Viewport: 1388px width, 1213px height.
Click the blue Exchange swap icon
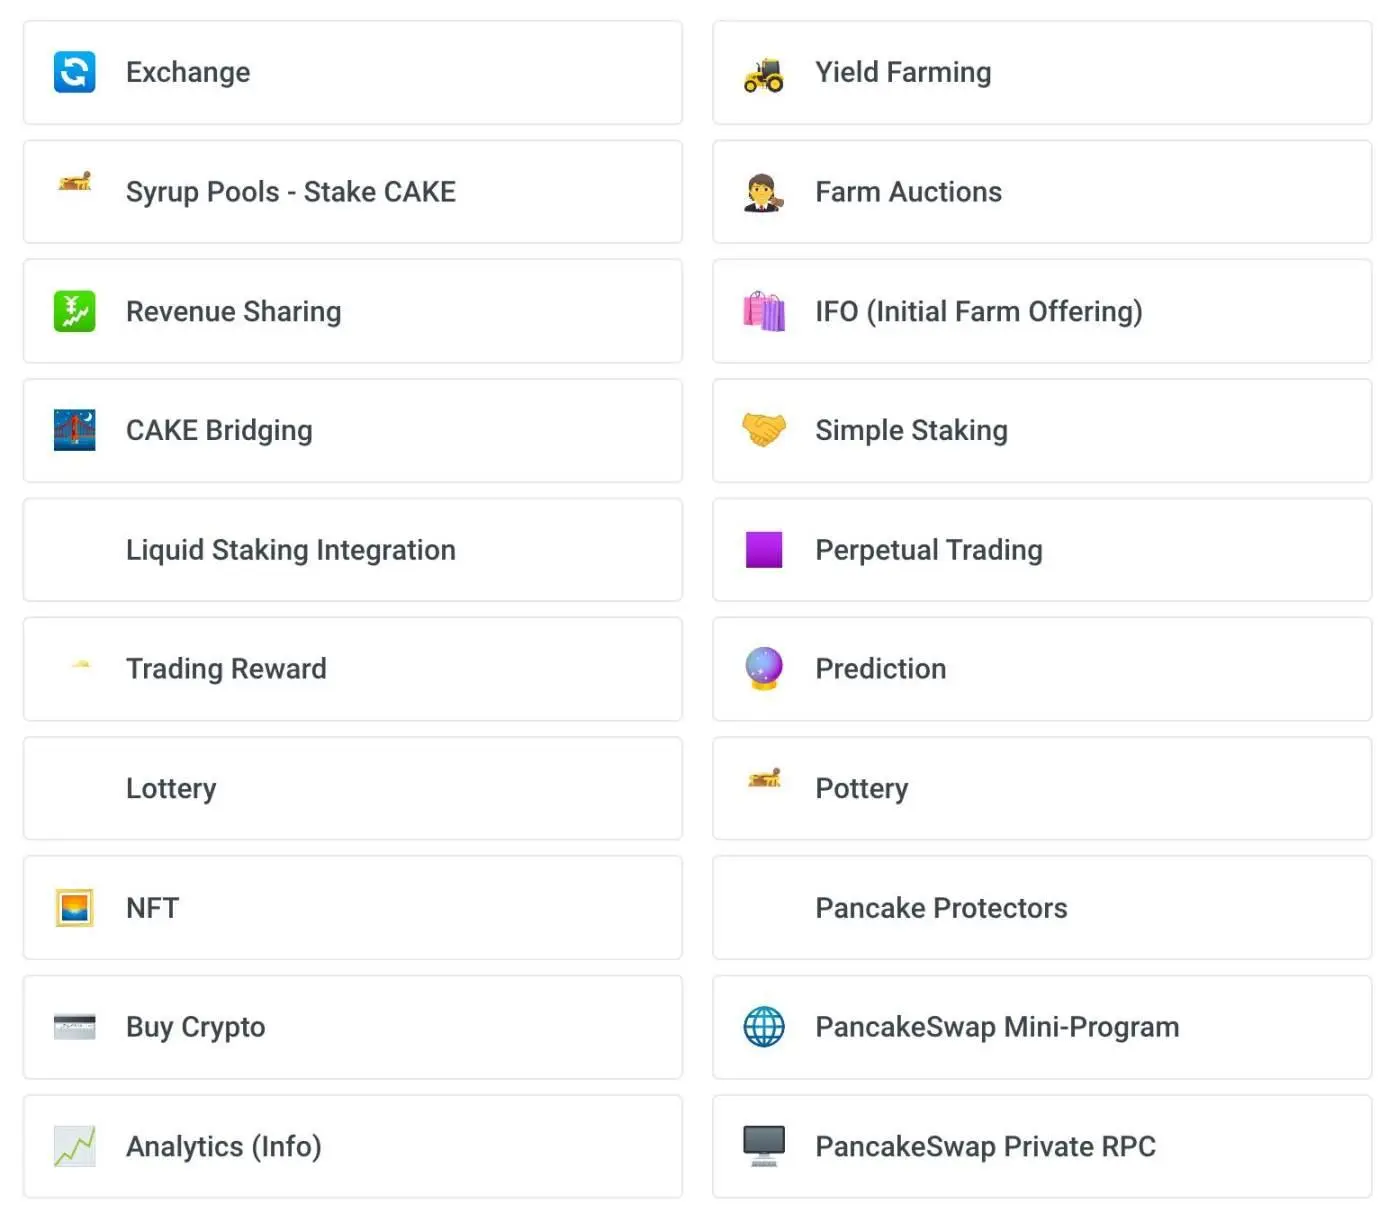tap(75, 72)
